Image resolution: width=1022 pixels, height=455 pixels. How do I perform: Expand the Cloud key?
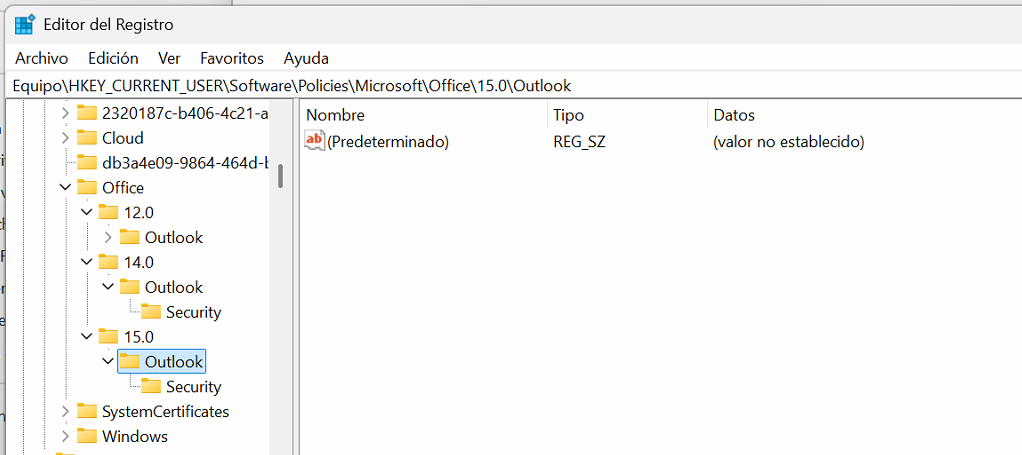point(65,138)
